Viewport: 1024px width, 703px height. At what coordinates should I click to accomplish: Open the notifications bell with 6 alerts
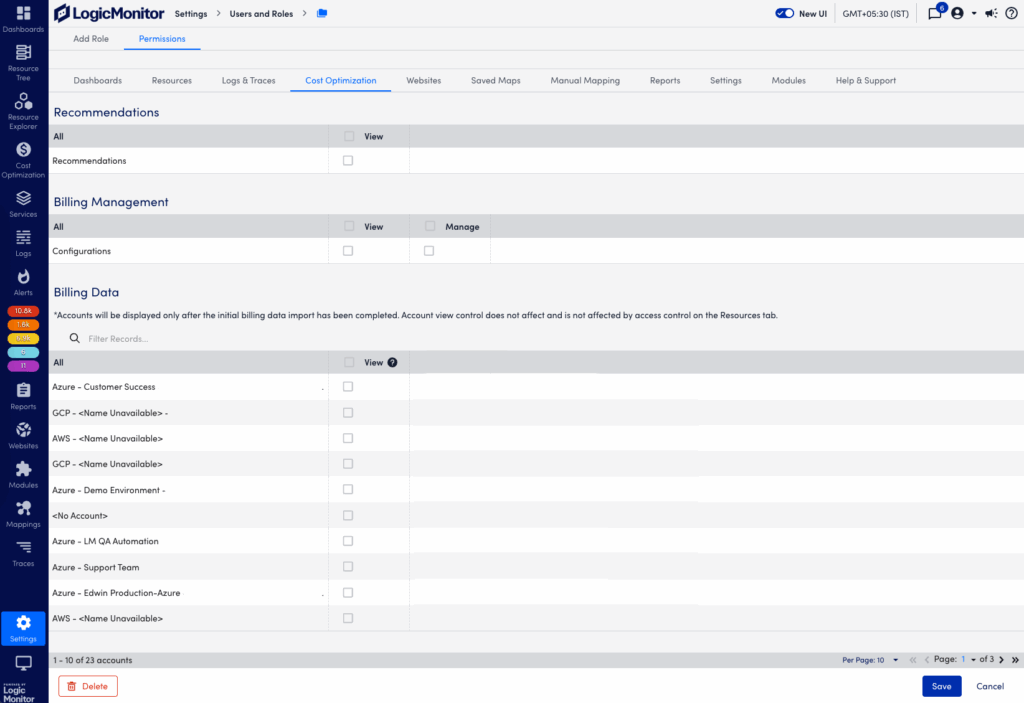934,13
